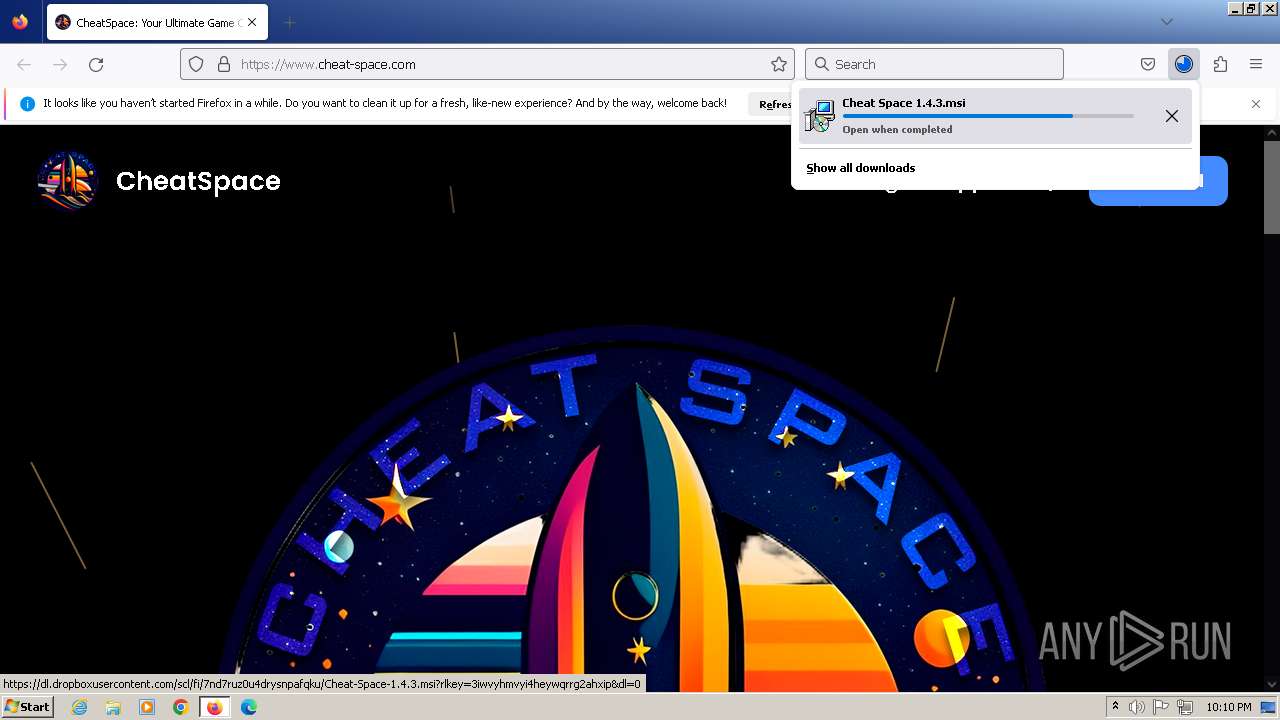The height and width of the screenshot is (720, 1280).
Task: Open the Windows Start menu
Action: [x=28, y=707]
